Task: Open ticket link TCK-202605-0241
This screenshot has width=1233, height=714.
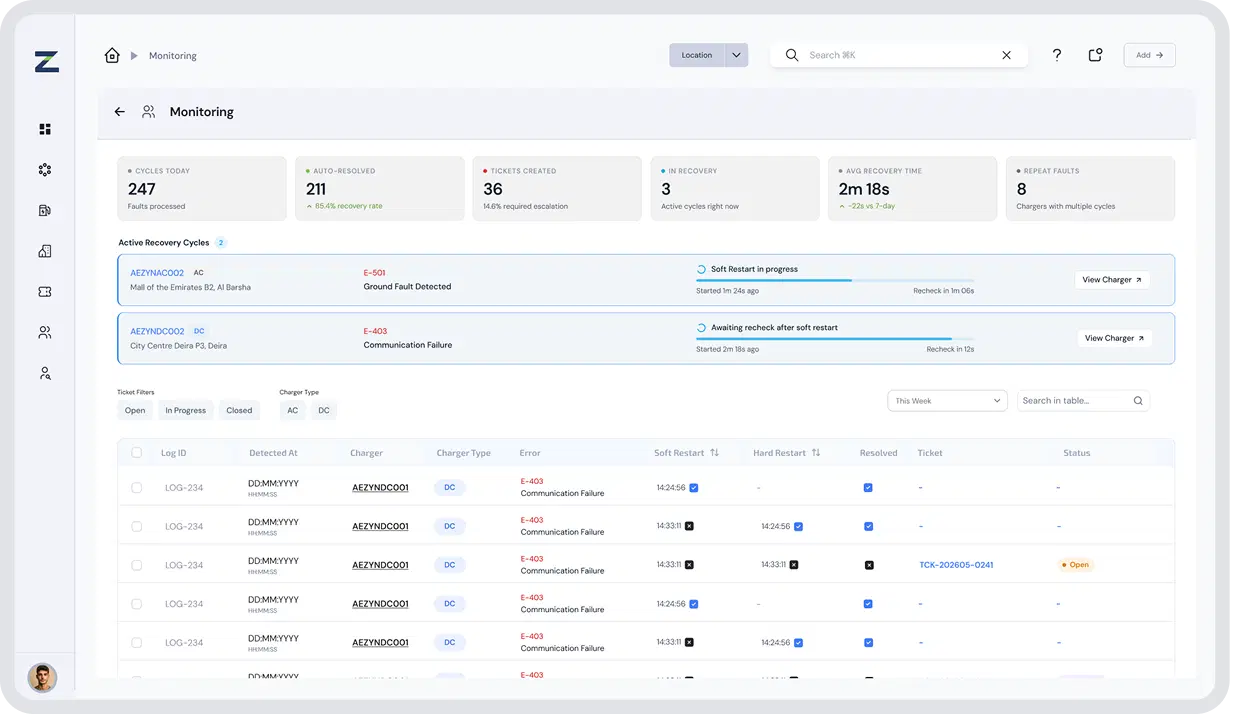Action: coord(956,565)
